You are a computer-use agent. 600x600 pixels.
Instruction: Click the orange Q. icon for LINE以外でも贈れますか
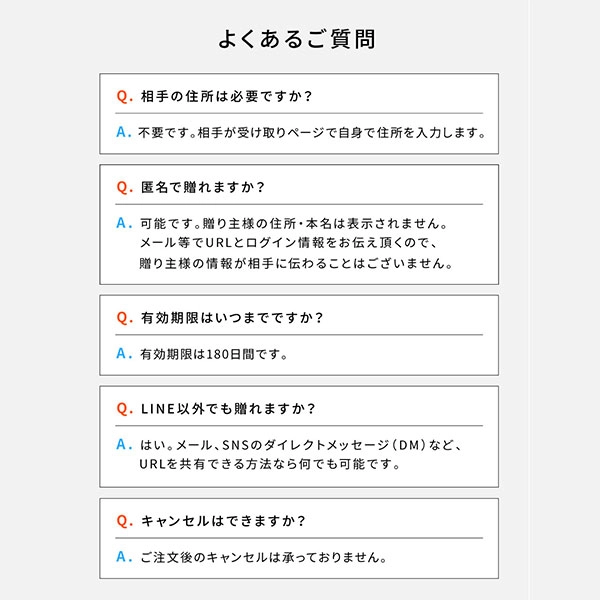125,409
